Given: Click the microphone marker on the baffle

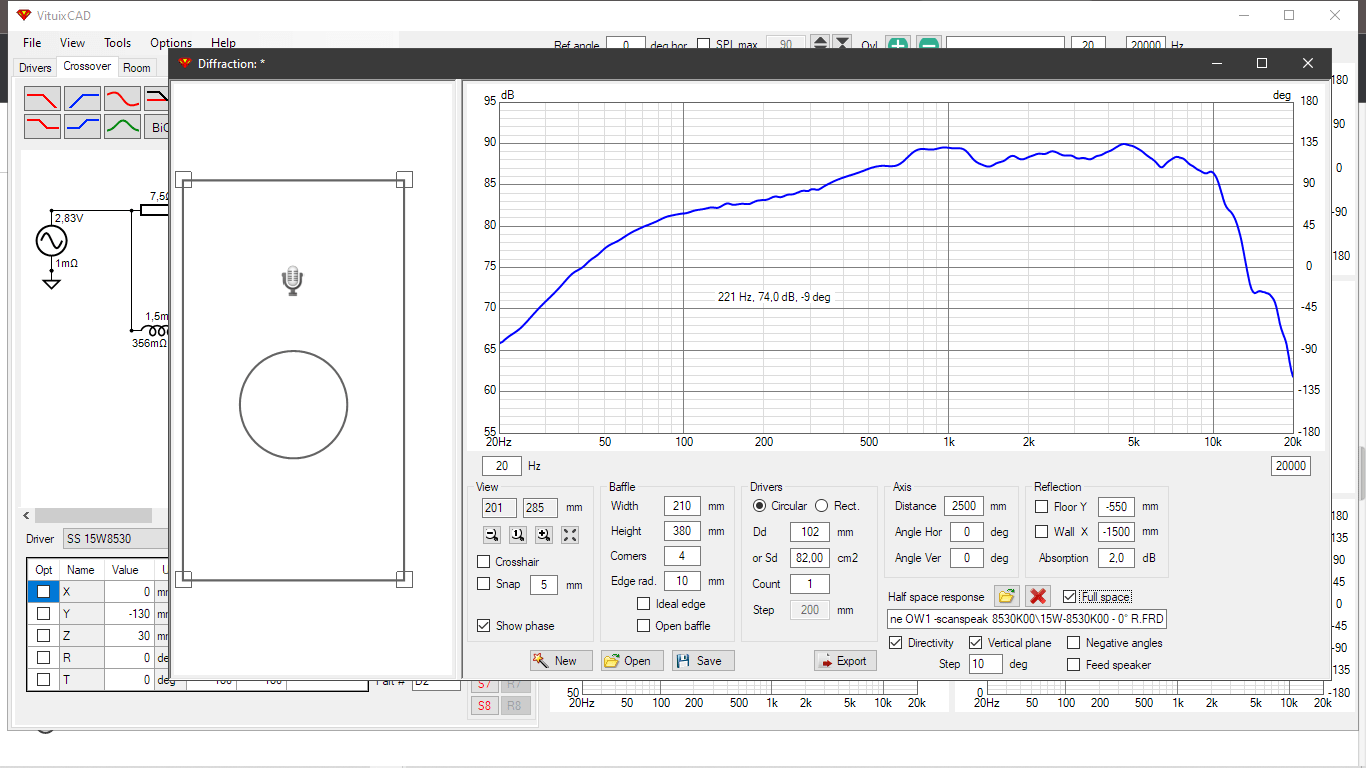Looking at the screenshot, I should coord(291,281).
